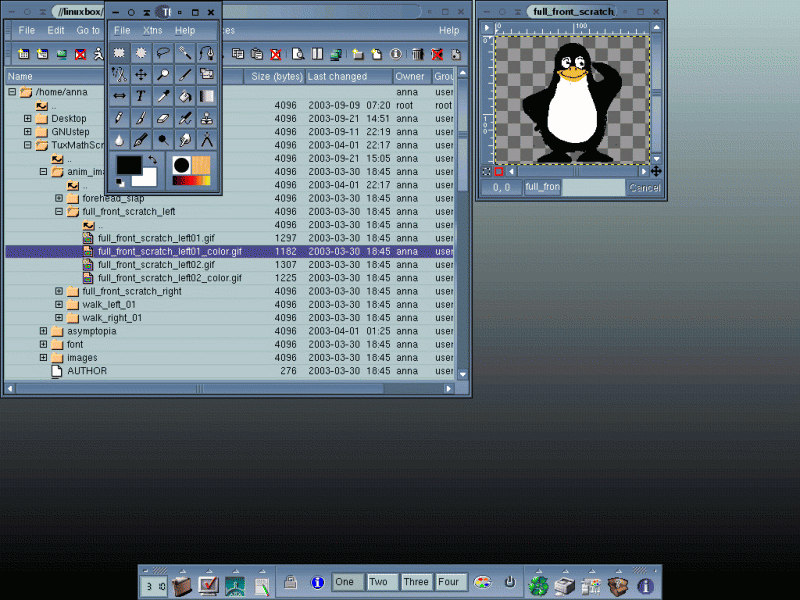The height and width of the screenshot is (600, 800).
Task: Open the printer icon on the panel
Action: [565, 585]
